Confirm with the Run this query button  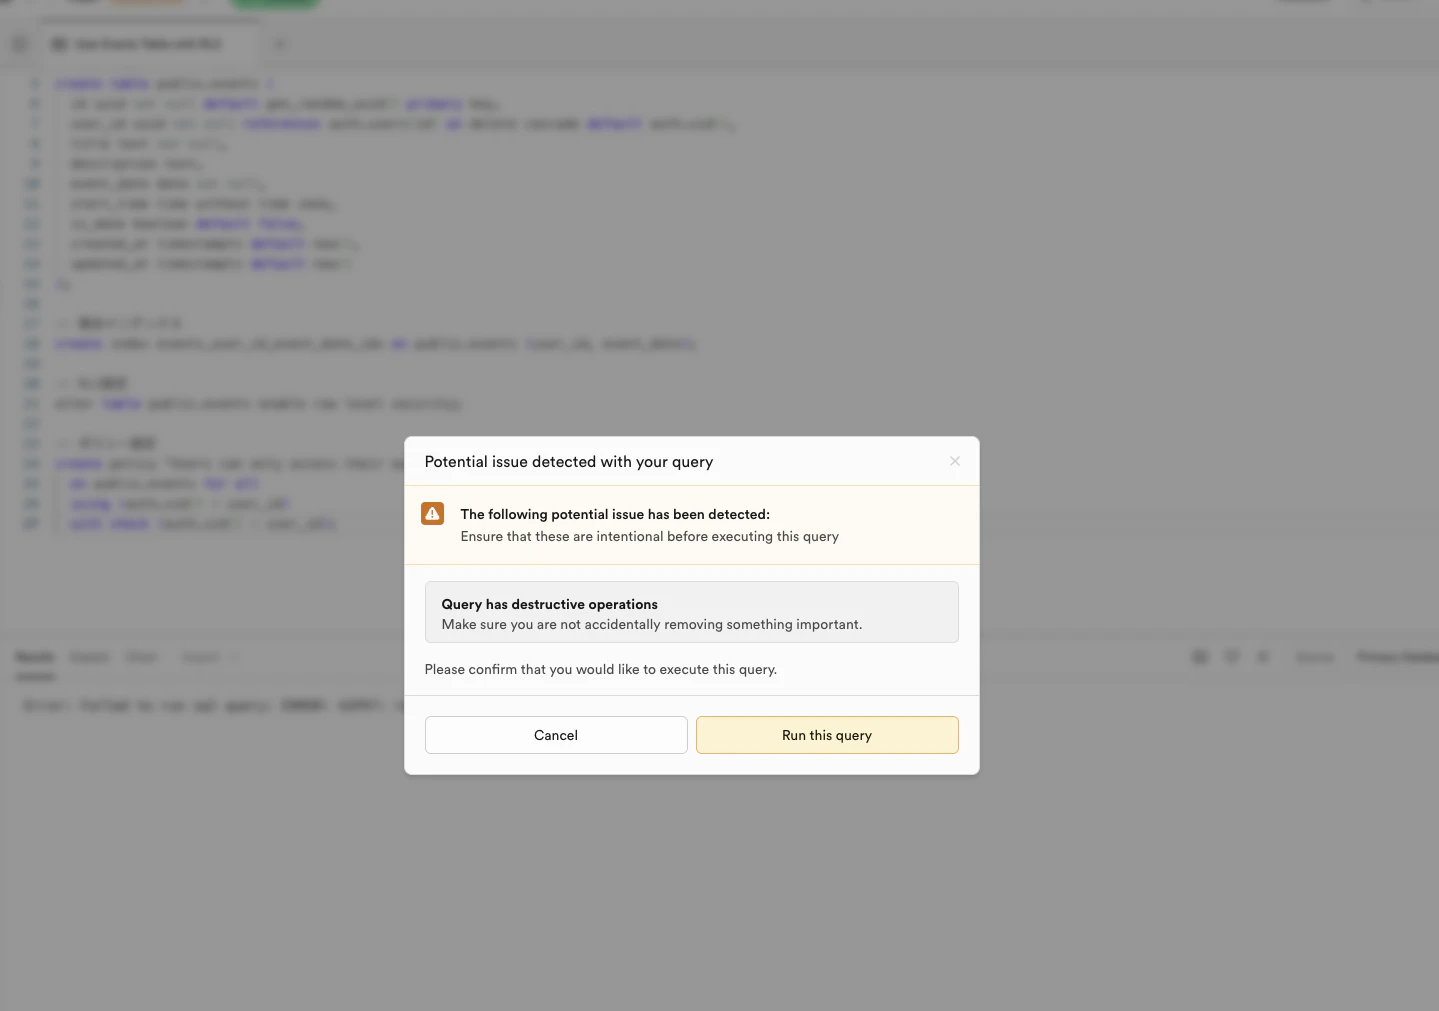(827, 735)
